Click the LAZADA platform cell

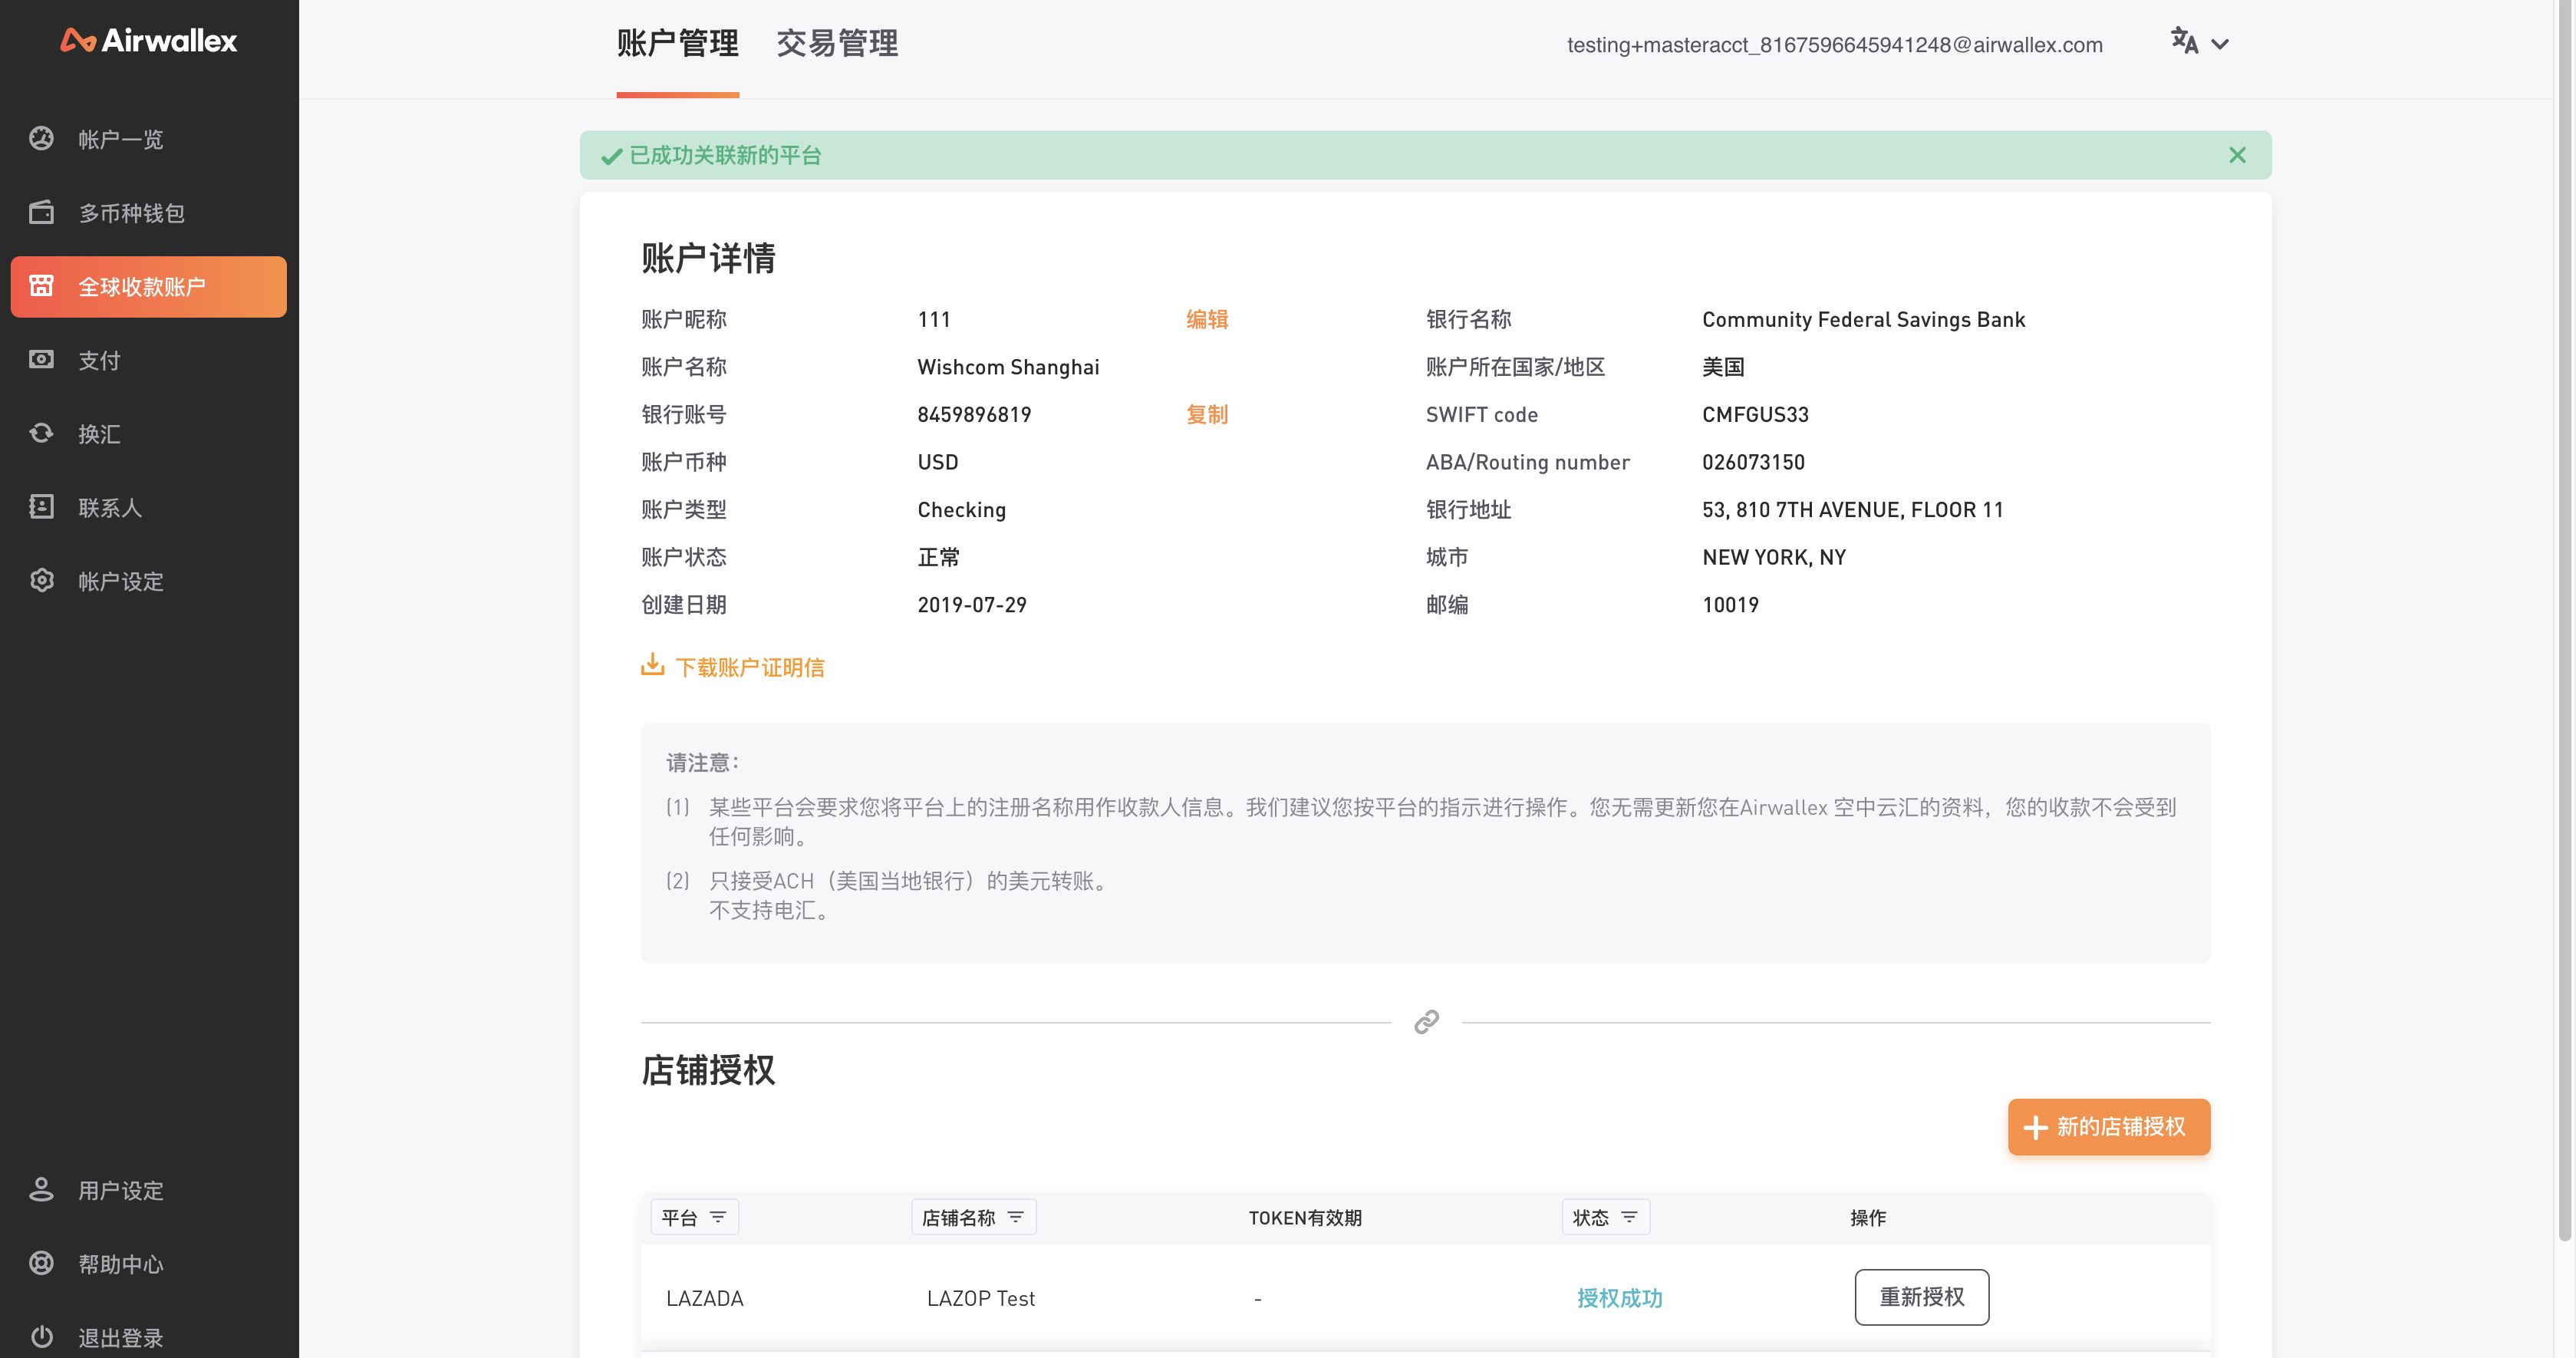click(704, 1298)
